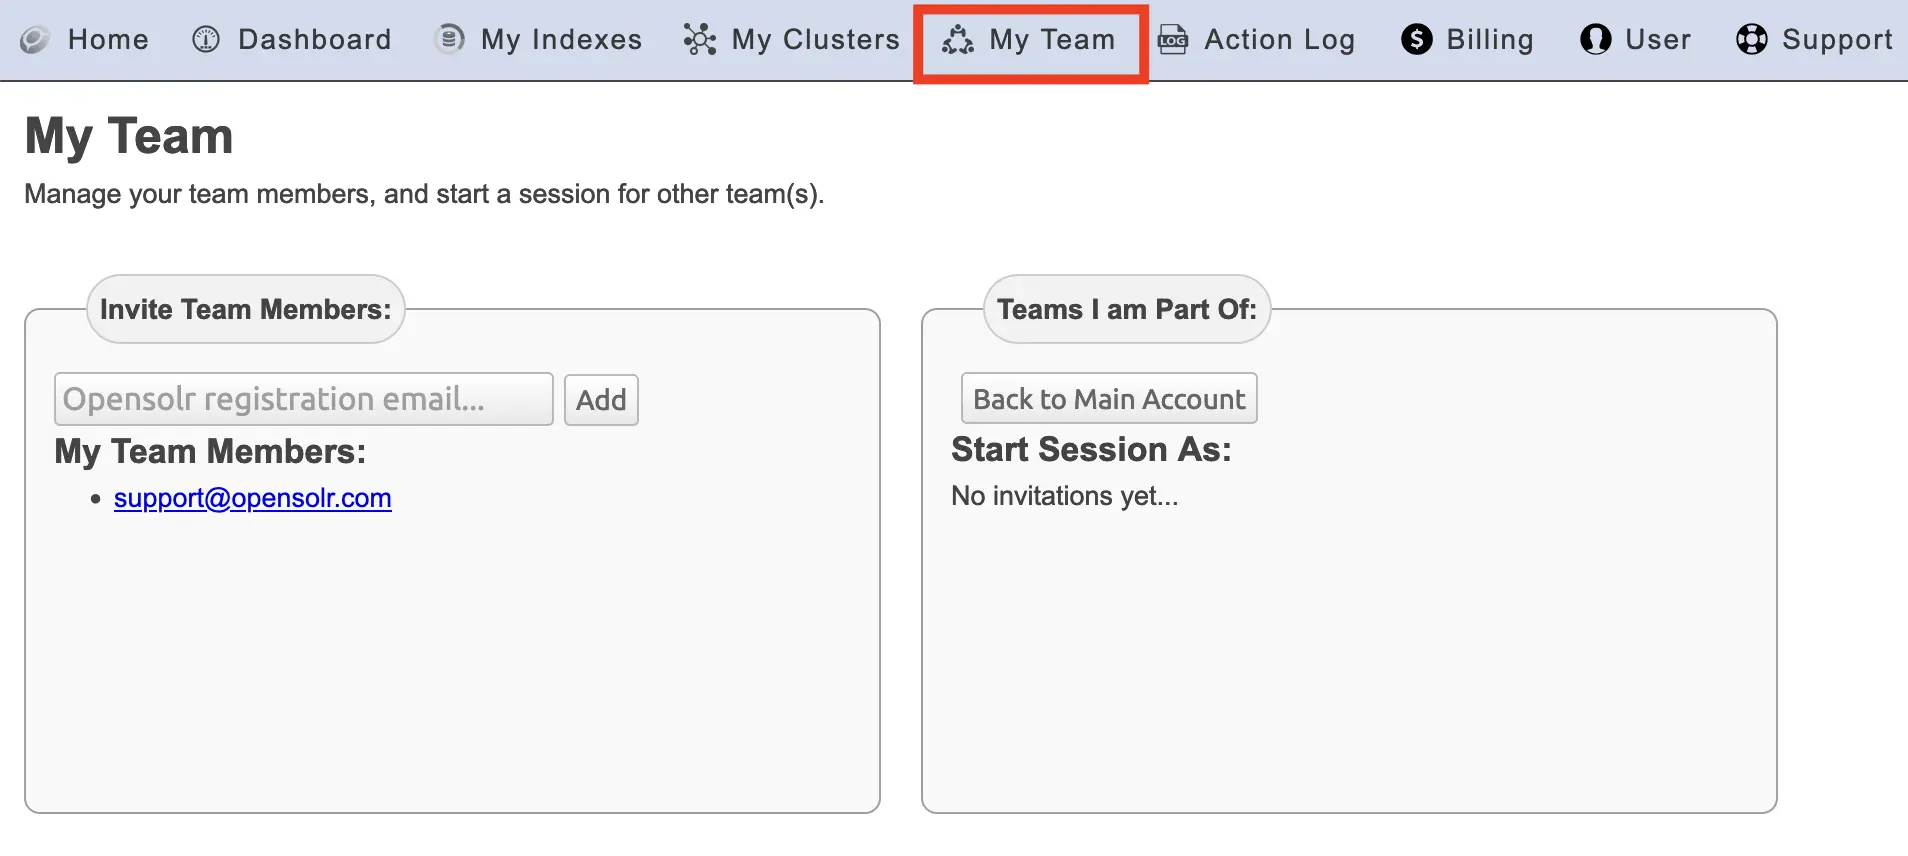Focus the Opensolr registration email field
The height and width of the screenshot is (856, 1908).
[x=304, y=400]
